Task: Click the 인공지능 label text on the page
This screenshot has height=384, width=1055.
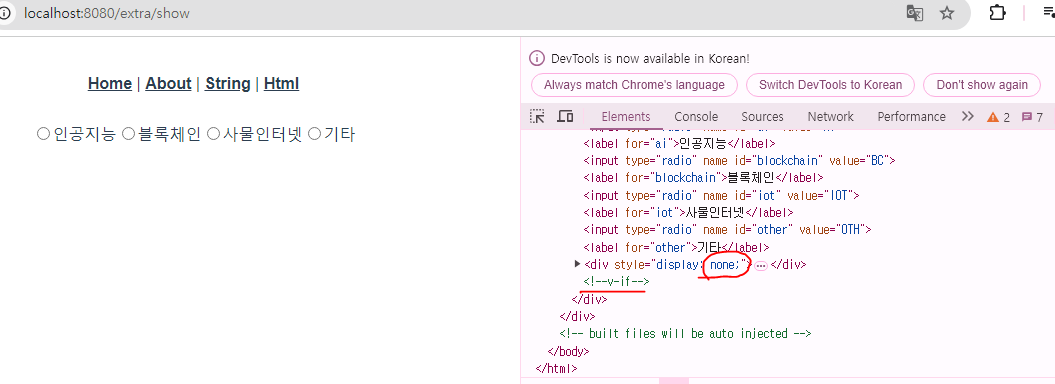Action: click(85, 135)
